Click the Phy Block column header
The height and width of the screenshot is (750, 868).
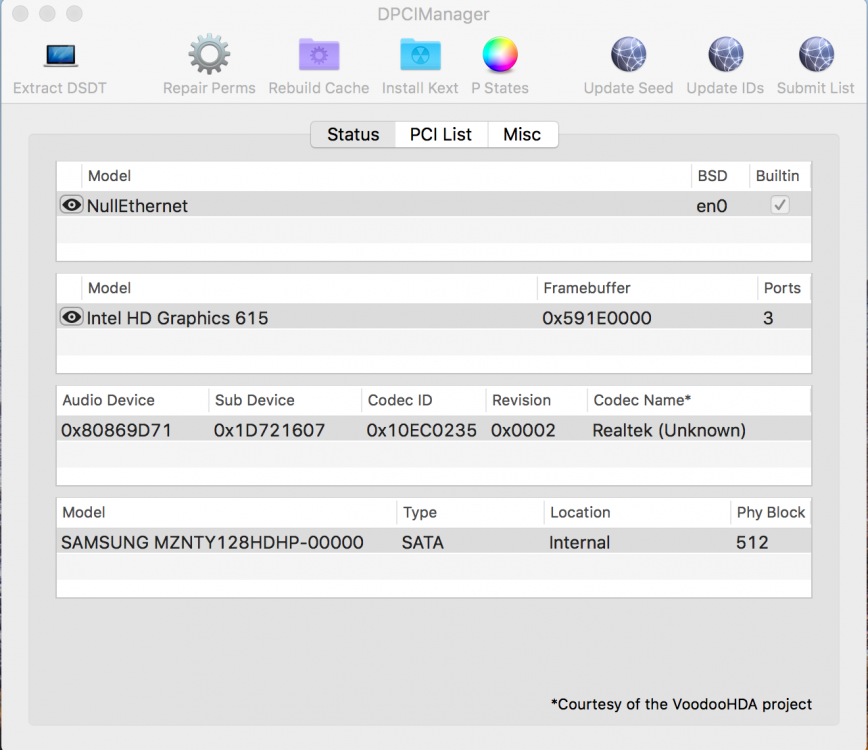tap(771, 513)
